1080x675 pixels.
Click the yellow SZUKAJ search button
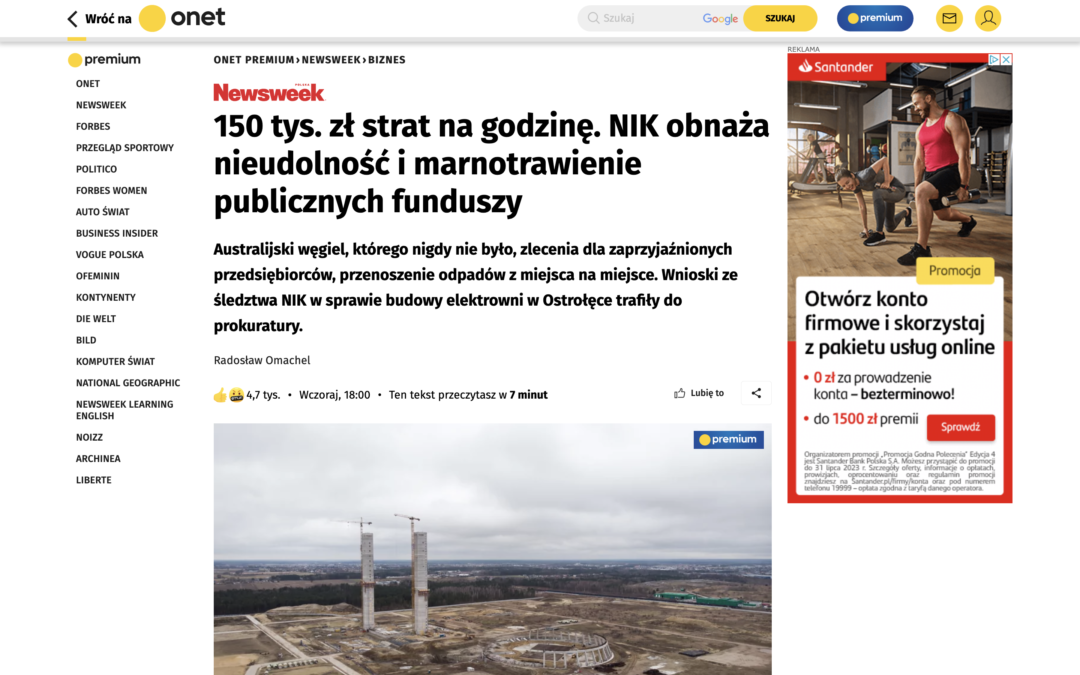pyautogui.click(x=780, y=19)
